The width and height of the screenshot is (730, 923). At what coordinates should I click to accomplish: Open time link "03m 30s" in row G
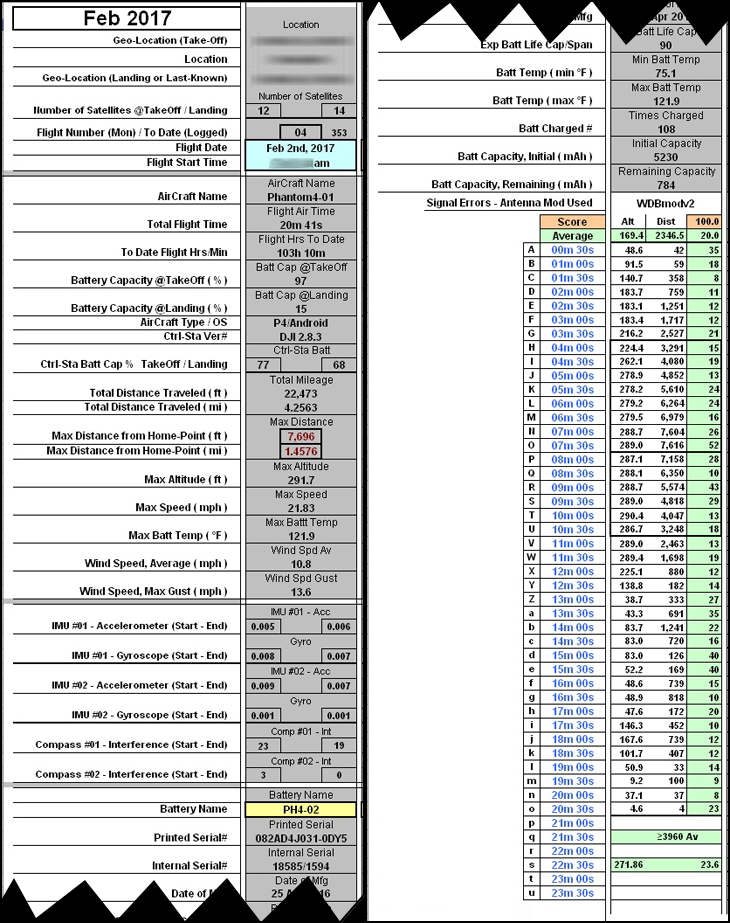point(572,334)
